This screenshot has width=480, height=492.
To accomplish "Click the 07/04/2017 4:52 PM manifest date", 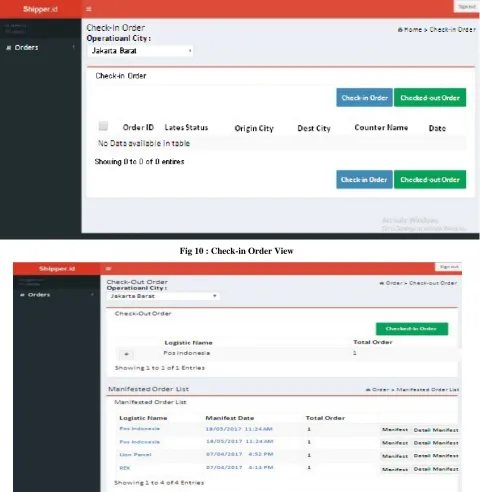I will pyautogui.click(x=239, y=454).
